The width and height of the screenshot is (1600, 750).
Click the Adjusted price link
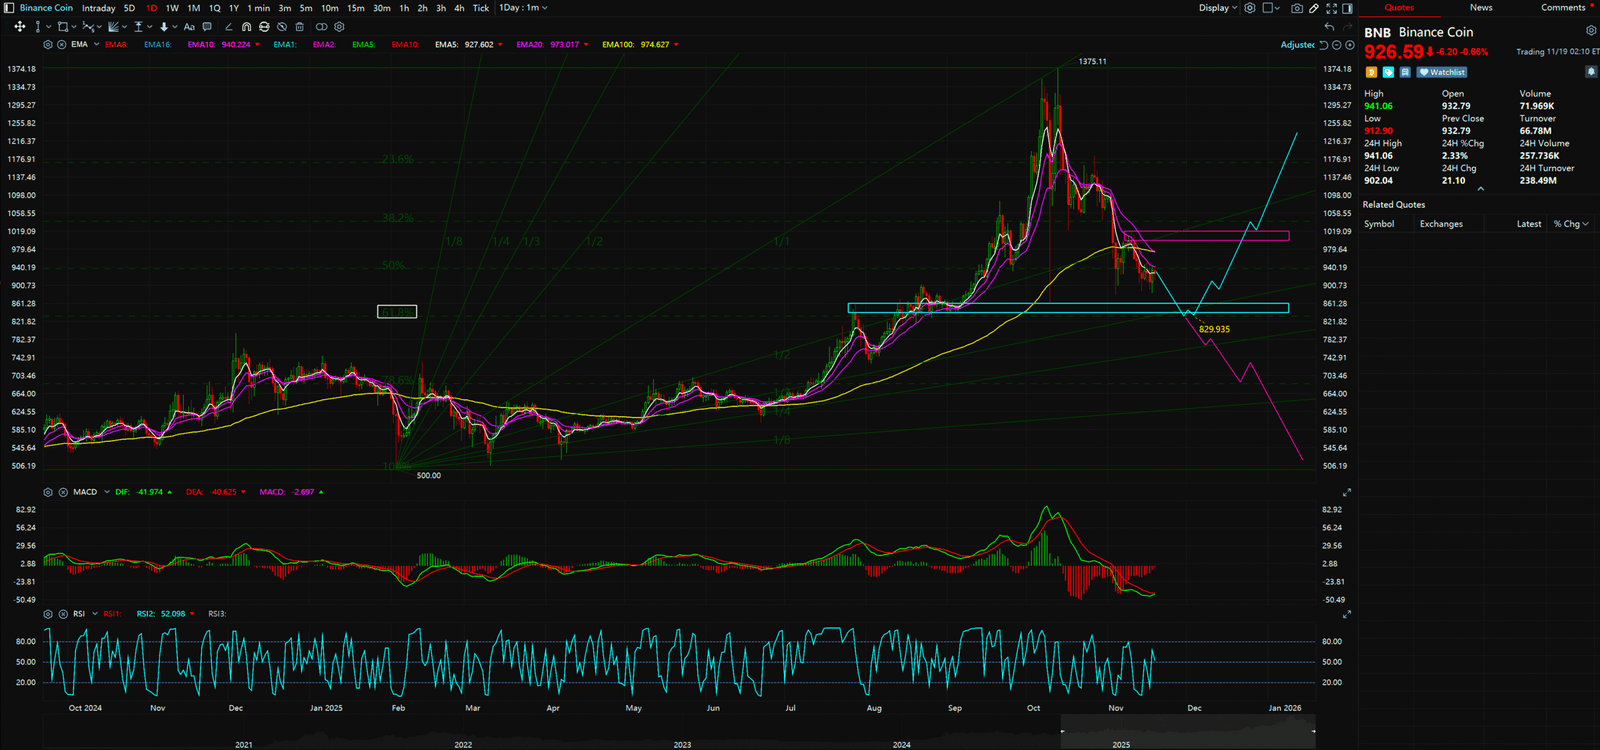tap(1297, 45)
